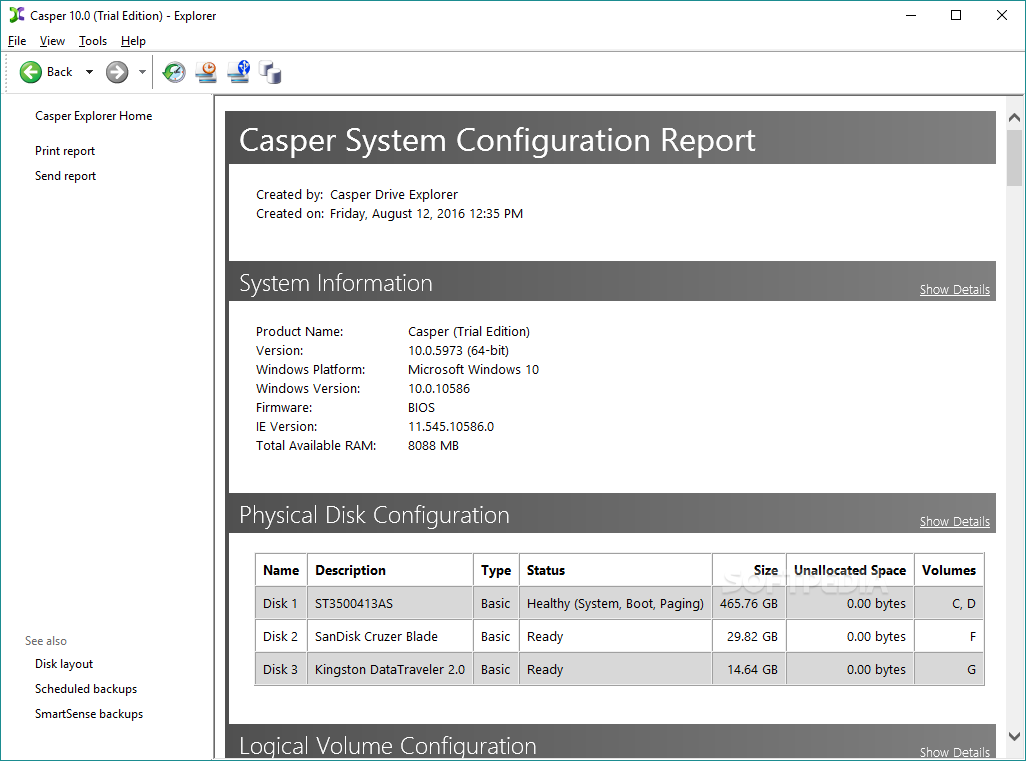This screenshot has height=761, width=1026.
Task: Click the C, D volumes cell
Action: click(949, 603)
